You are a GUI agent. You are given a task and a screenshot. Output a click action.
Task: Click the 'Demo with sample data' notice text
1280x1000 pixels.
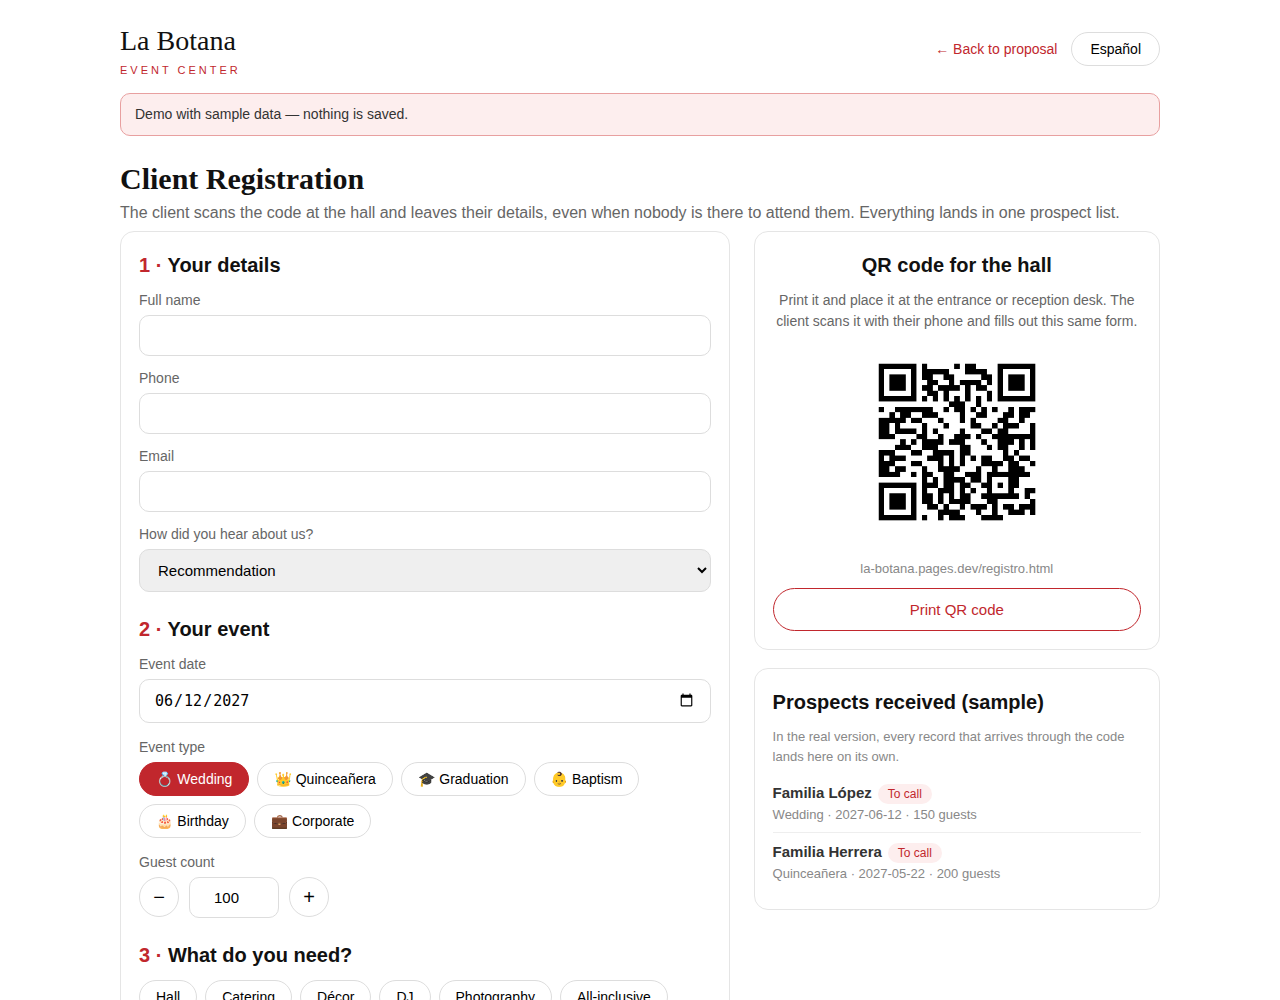coord(272,114)
